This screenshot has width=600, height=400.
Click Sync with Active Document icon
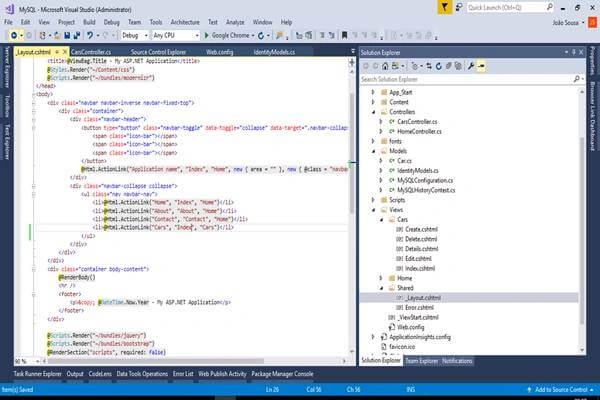(429, 66)
